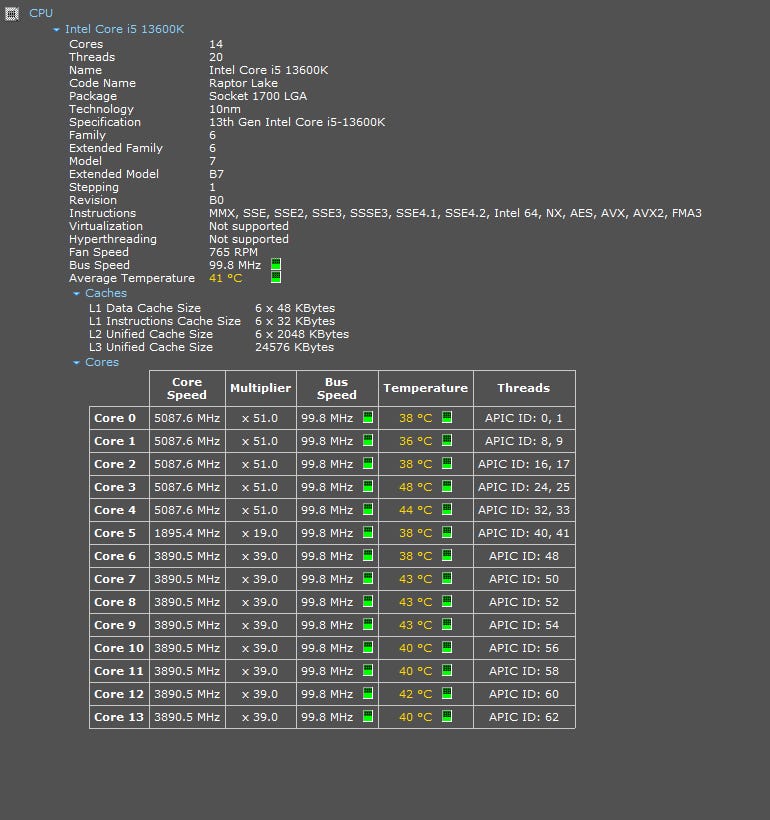
Task: Click the 13th Gen Intel Core i5-13600K specification
Action: click(297, 122)
